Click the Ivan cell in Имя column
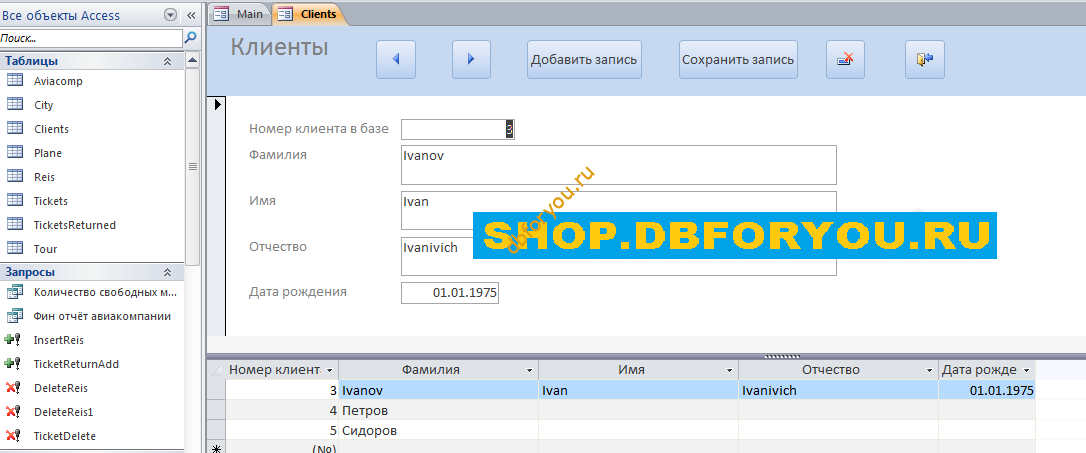 click(x=639, y=391)
